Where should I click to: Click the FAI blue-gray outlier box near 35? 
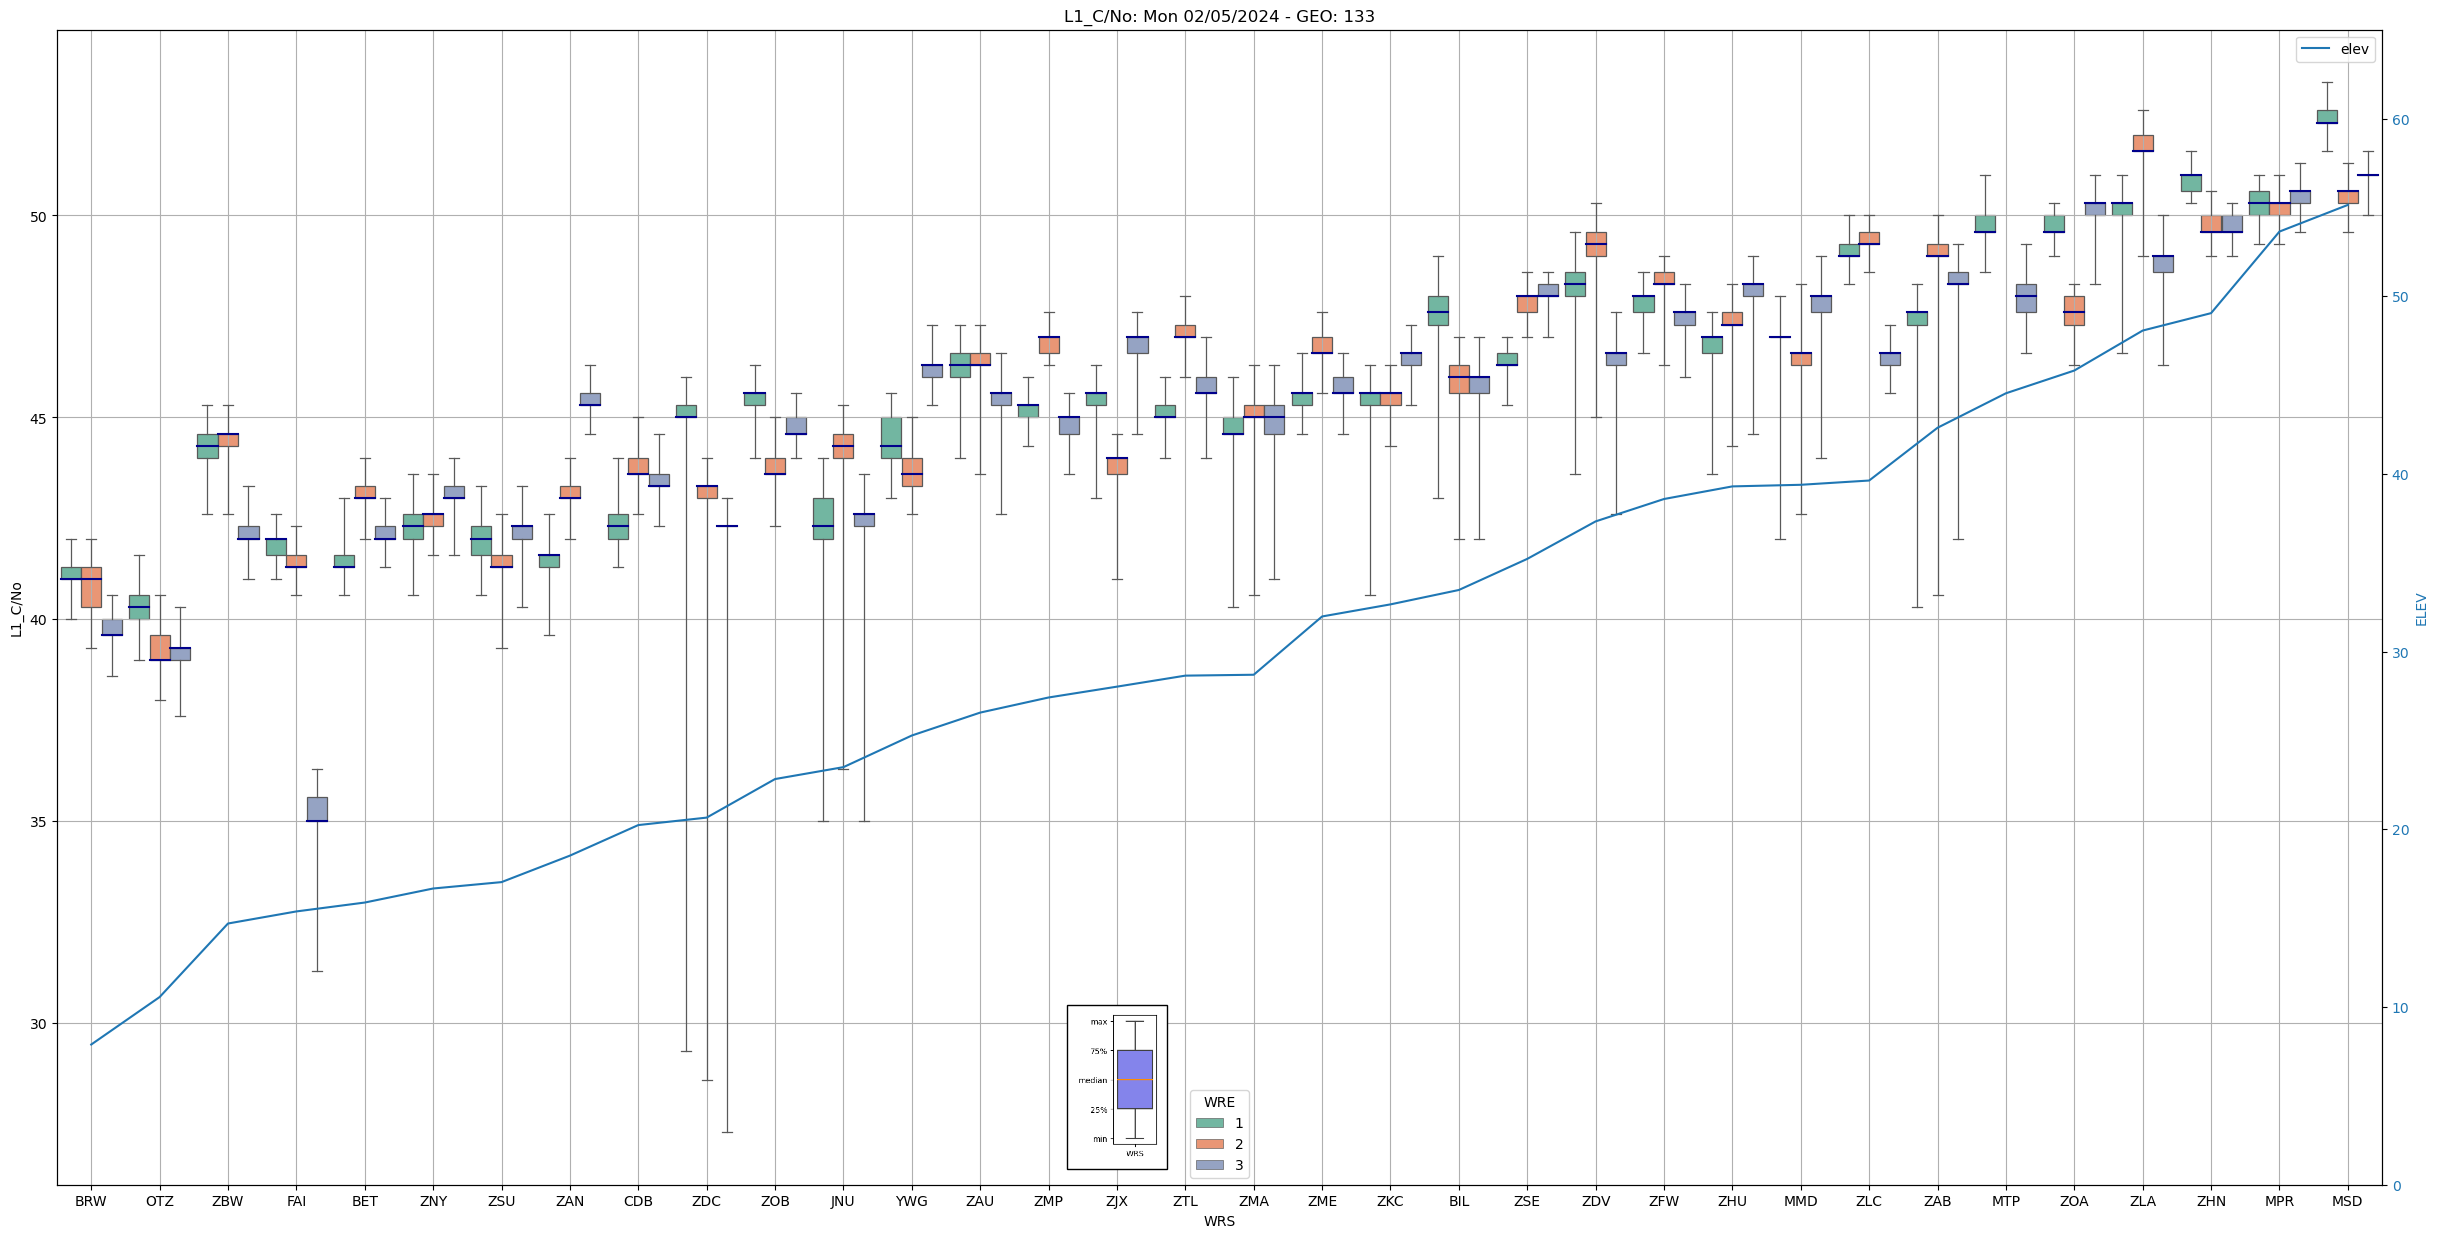coord(317,809)
